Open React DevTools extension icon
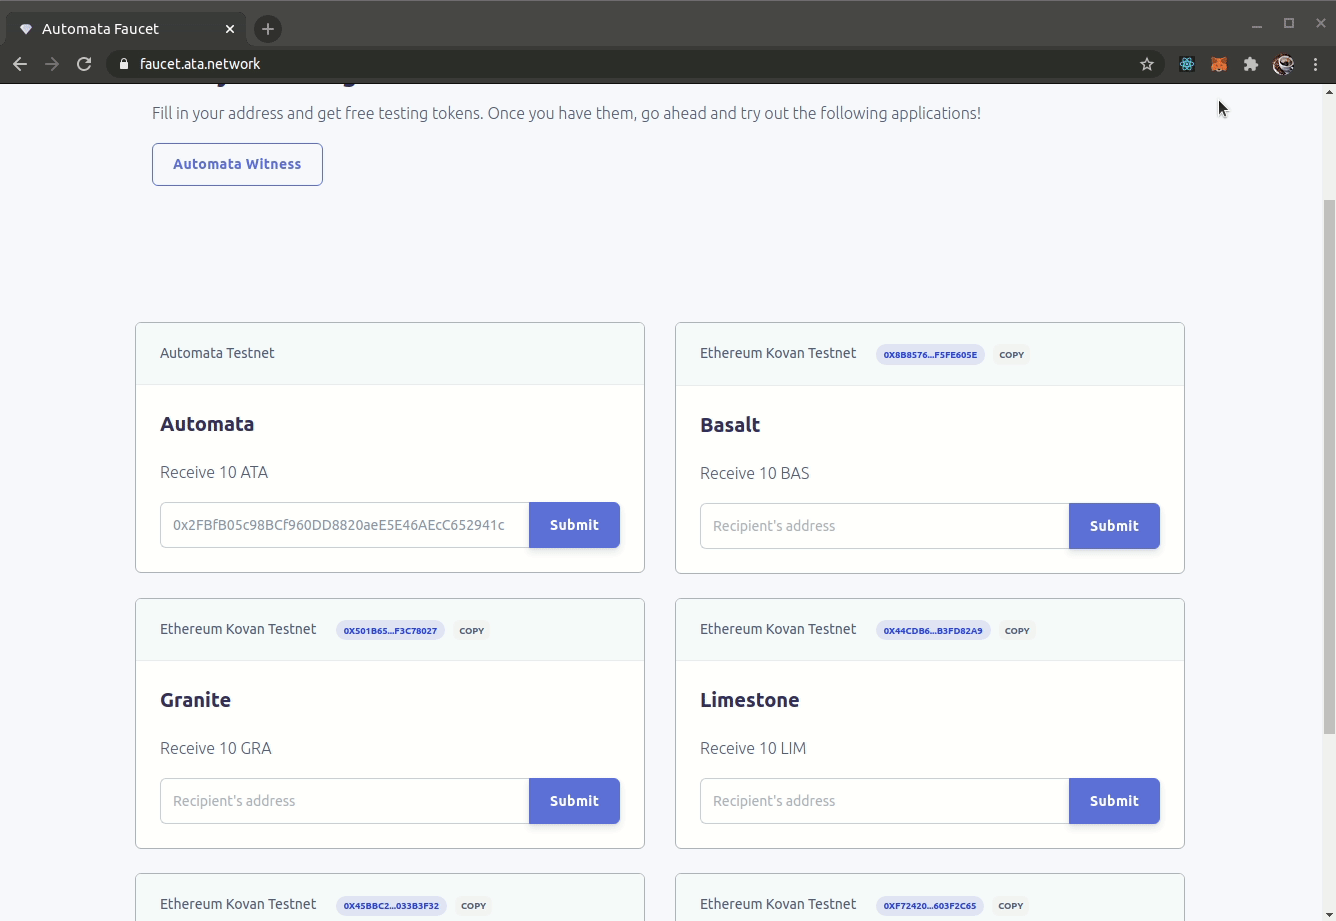 (1187, 64)
